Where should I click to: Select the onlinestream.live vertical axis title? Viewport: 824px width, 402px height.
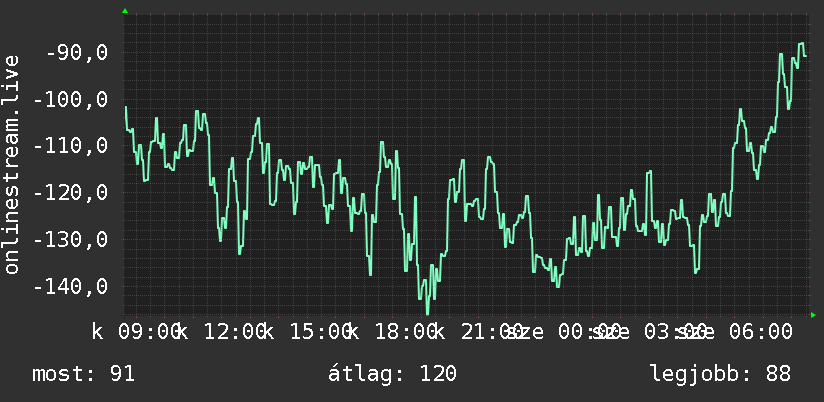tap(11, 164)
